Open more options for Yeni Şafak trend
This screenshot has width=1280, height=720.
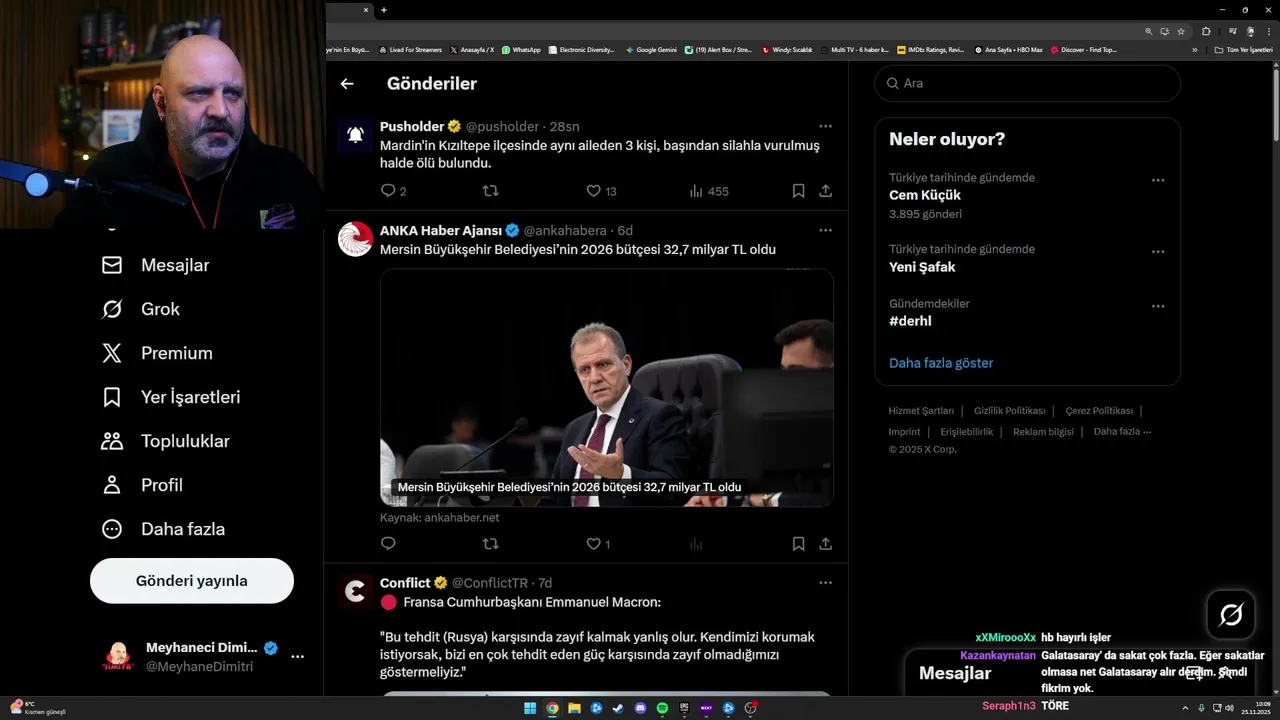[1158, 252]
